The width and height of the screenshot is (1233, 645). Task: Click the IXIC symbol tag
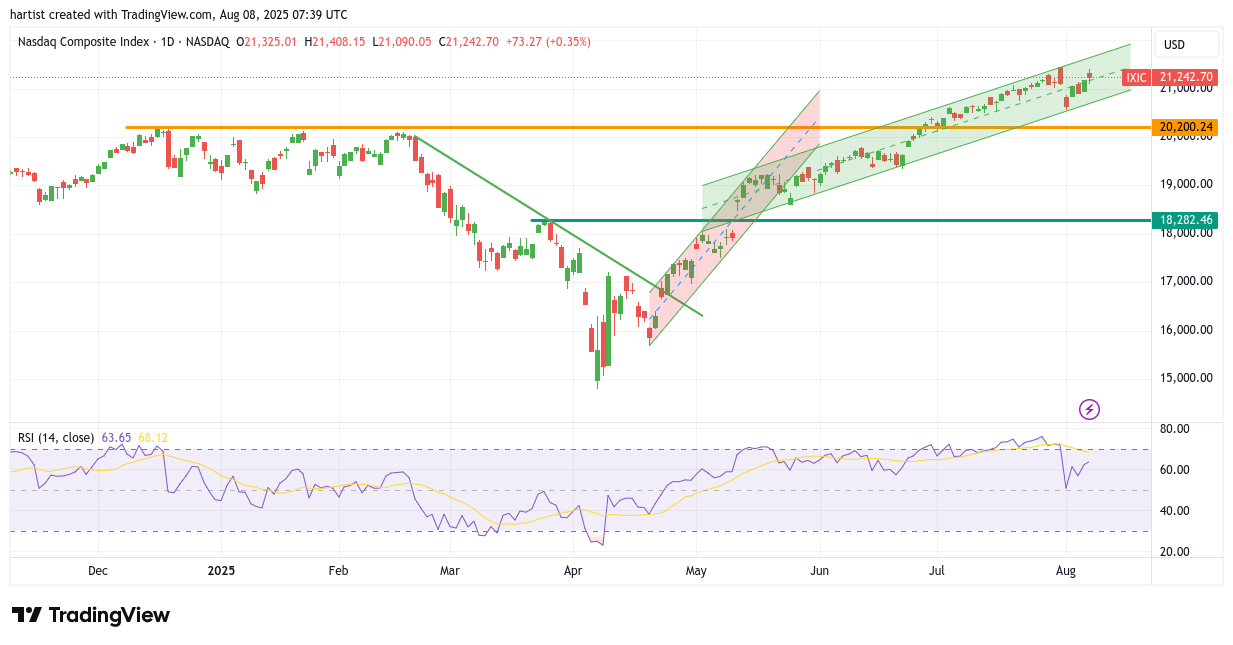point(1136,77)
